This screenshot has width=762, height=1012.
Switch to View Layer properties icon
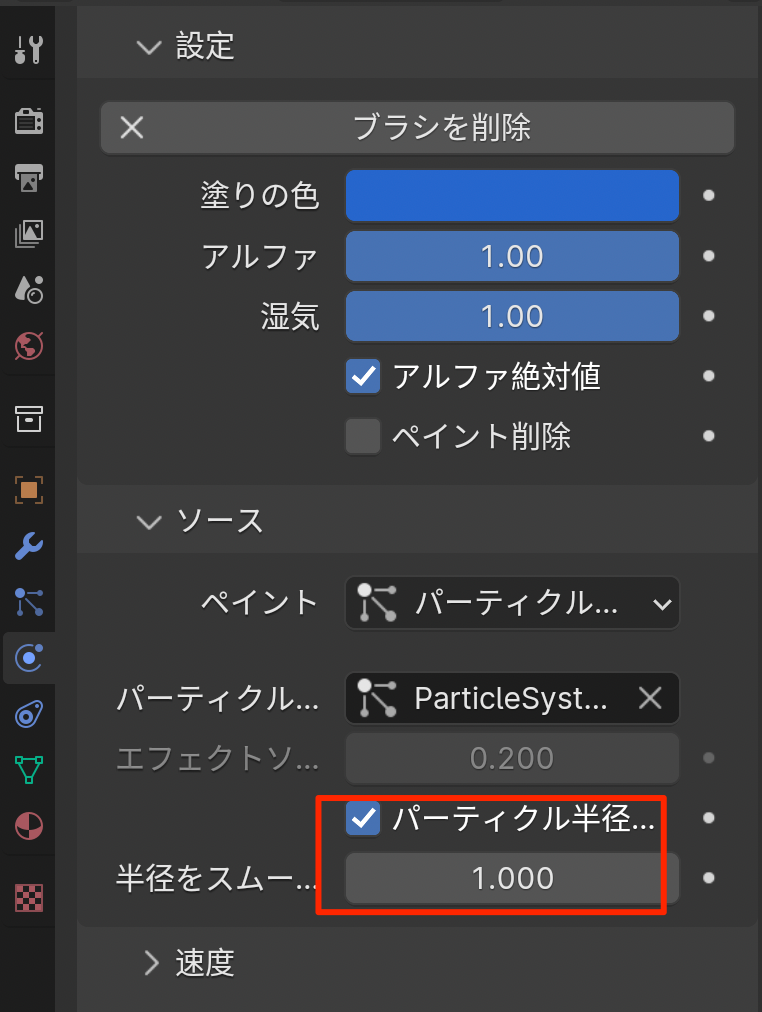coord(29,234)
